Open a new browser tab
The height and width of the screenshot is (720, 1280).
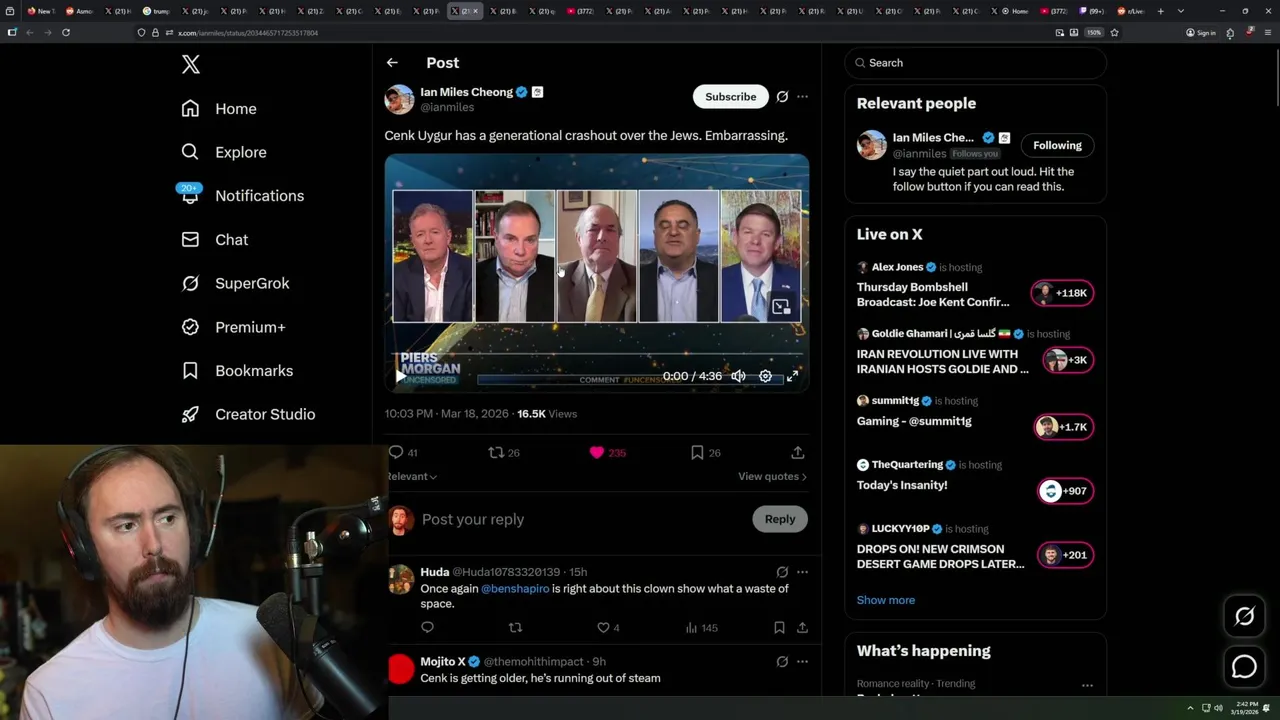pyautogui.click(x=1160, y=11)
